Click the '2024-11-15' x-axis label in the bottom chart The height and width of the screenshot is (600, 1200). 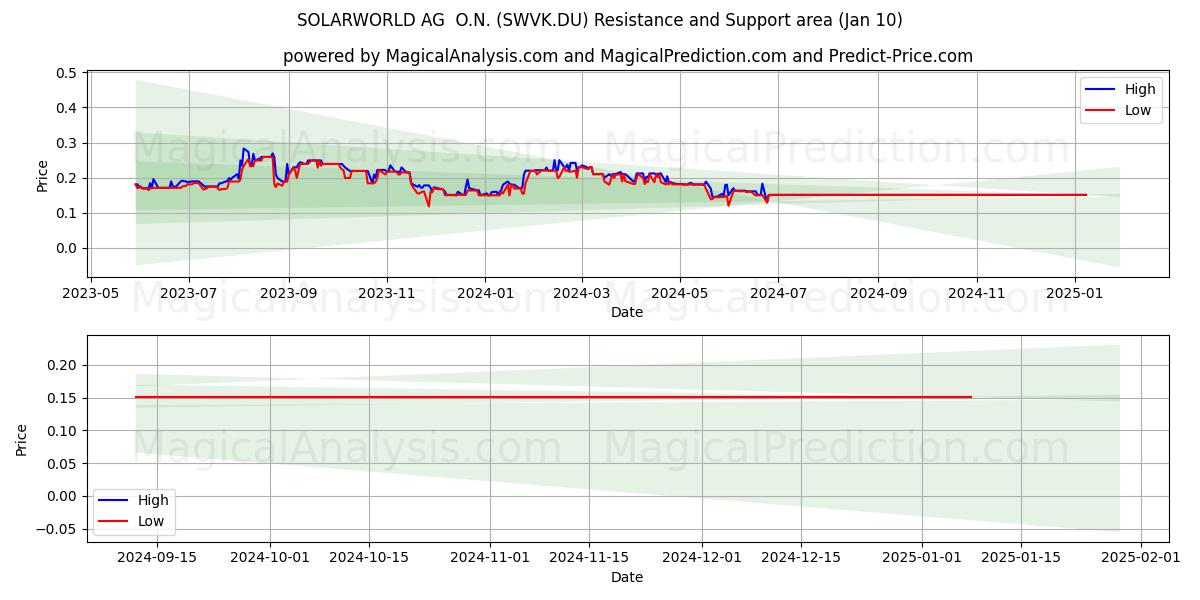coord(589,559)
